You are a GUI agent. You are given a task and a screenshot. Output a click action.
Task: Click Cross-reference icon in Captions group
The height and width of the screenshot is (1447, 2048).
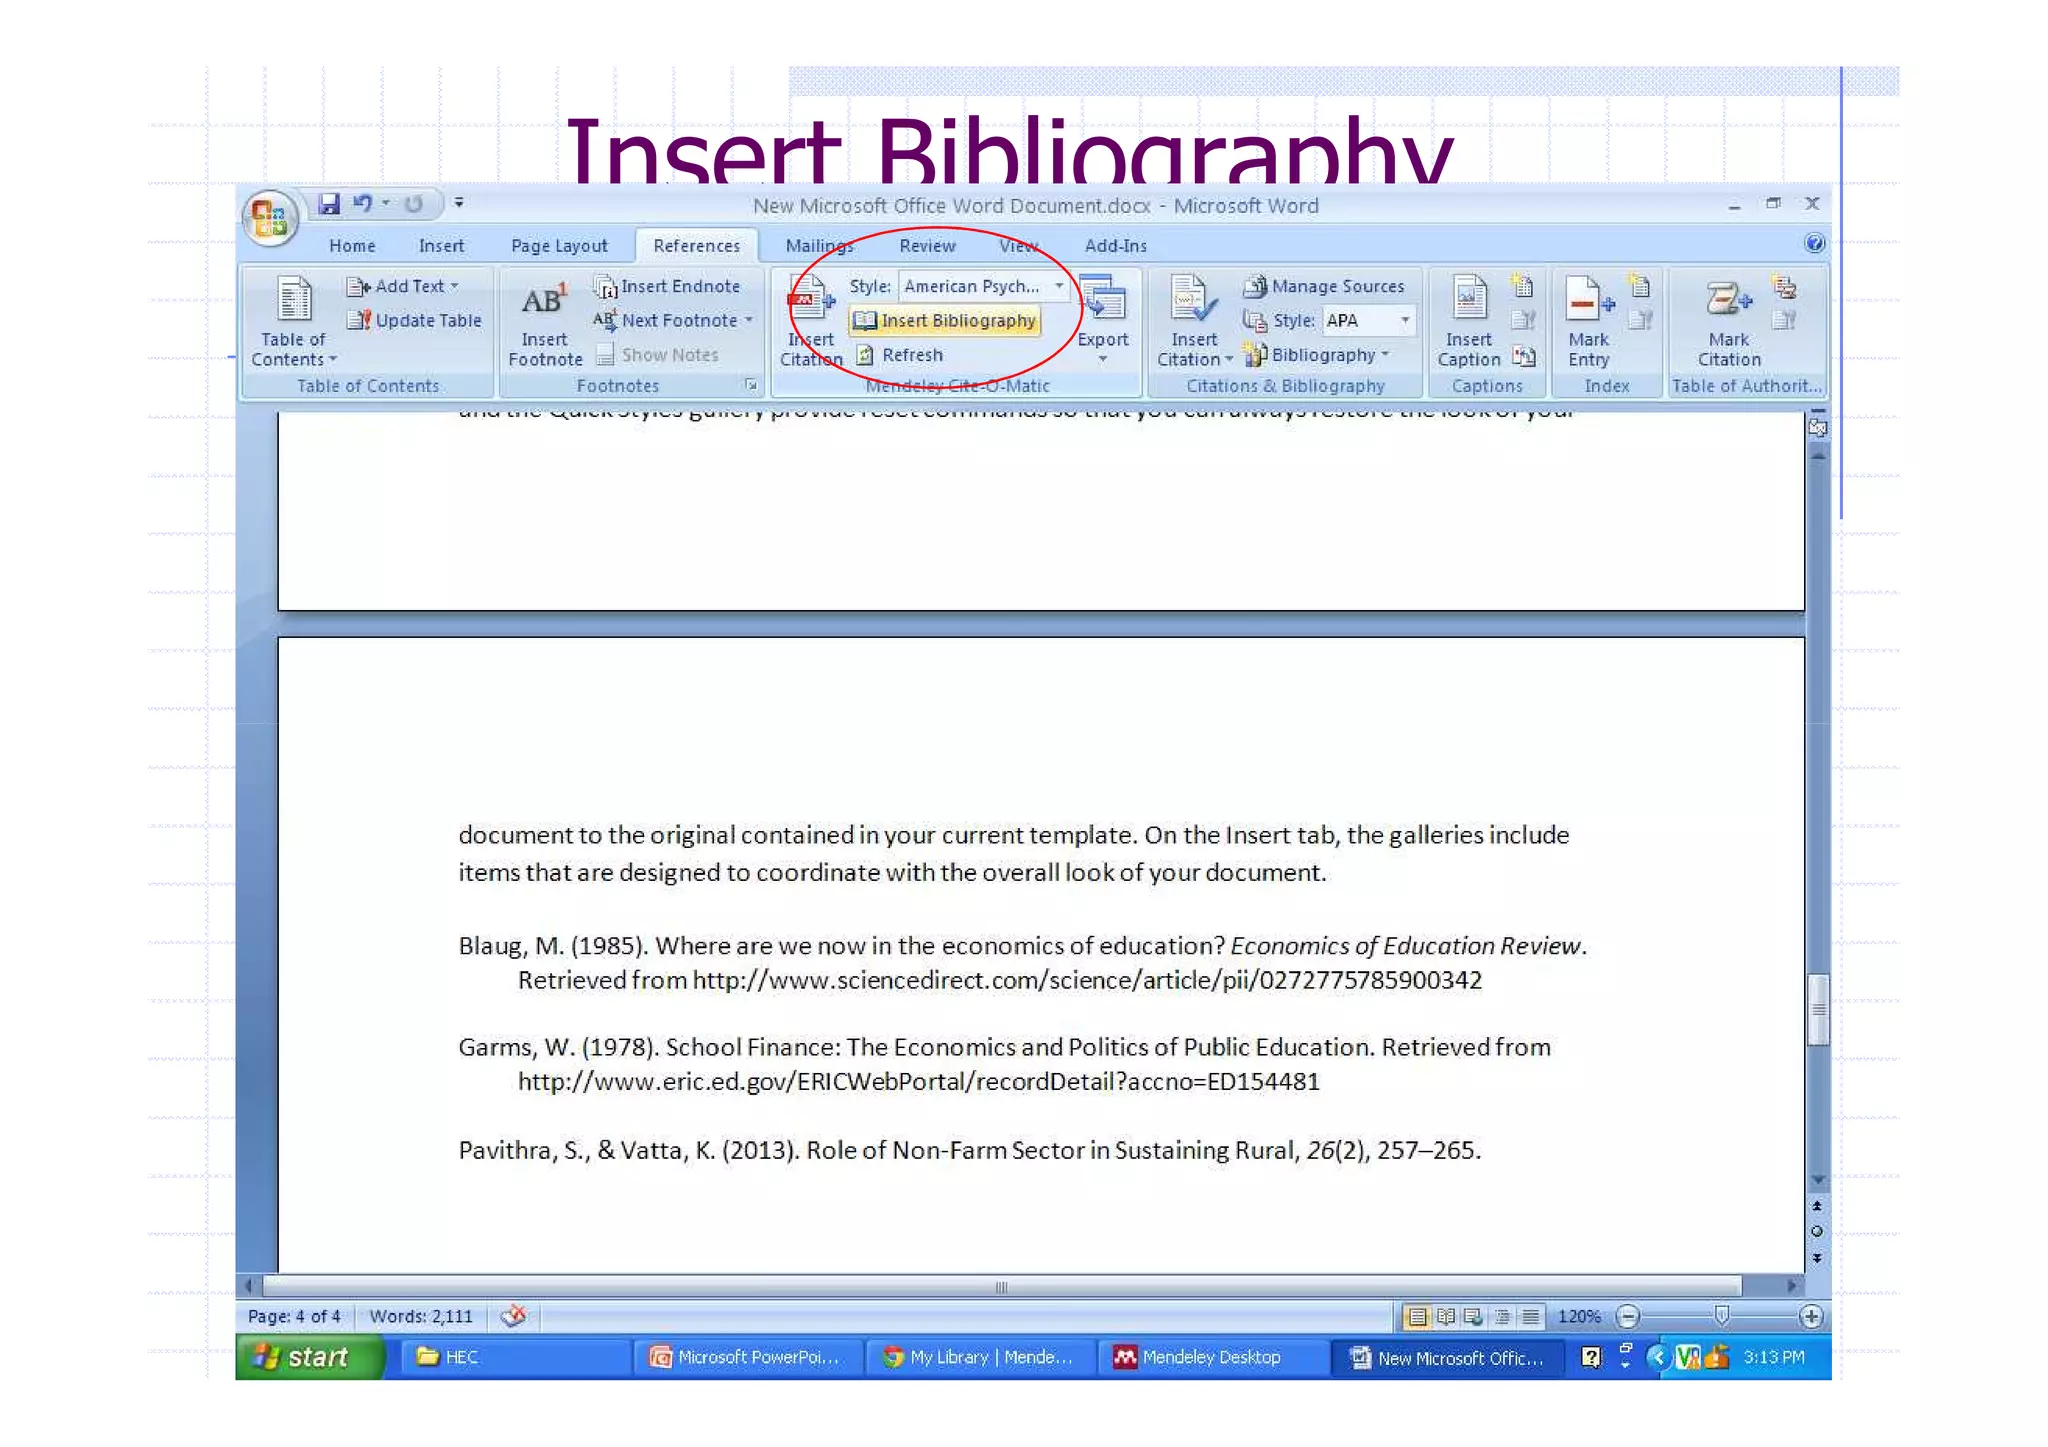point(1523,355)
